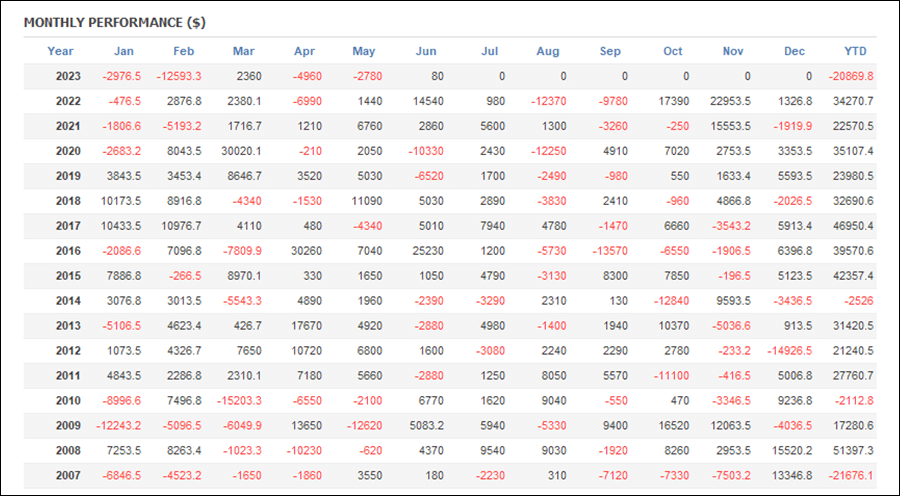Click the Jan column header
This screenshot has height=496, width=900.
123,51
